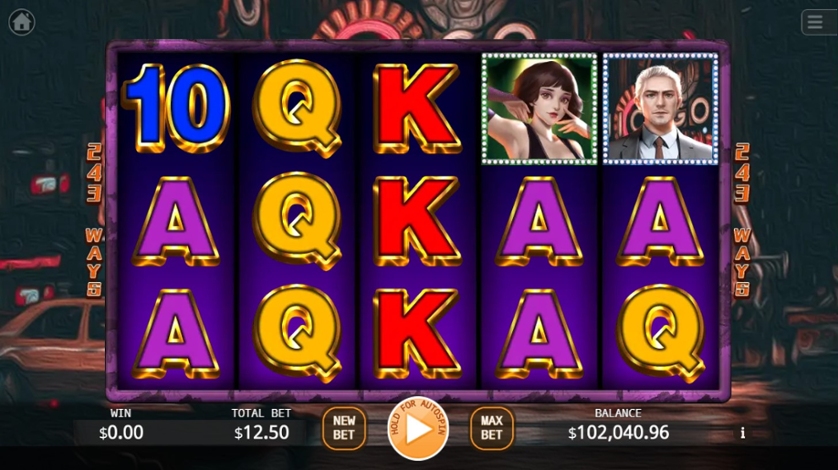Image resolution: width=838 pixels, height=470 pixels.
Task: Start a spin with the orange play button
Action: [x=418, y=428]
